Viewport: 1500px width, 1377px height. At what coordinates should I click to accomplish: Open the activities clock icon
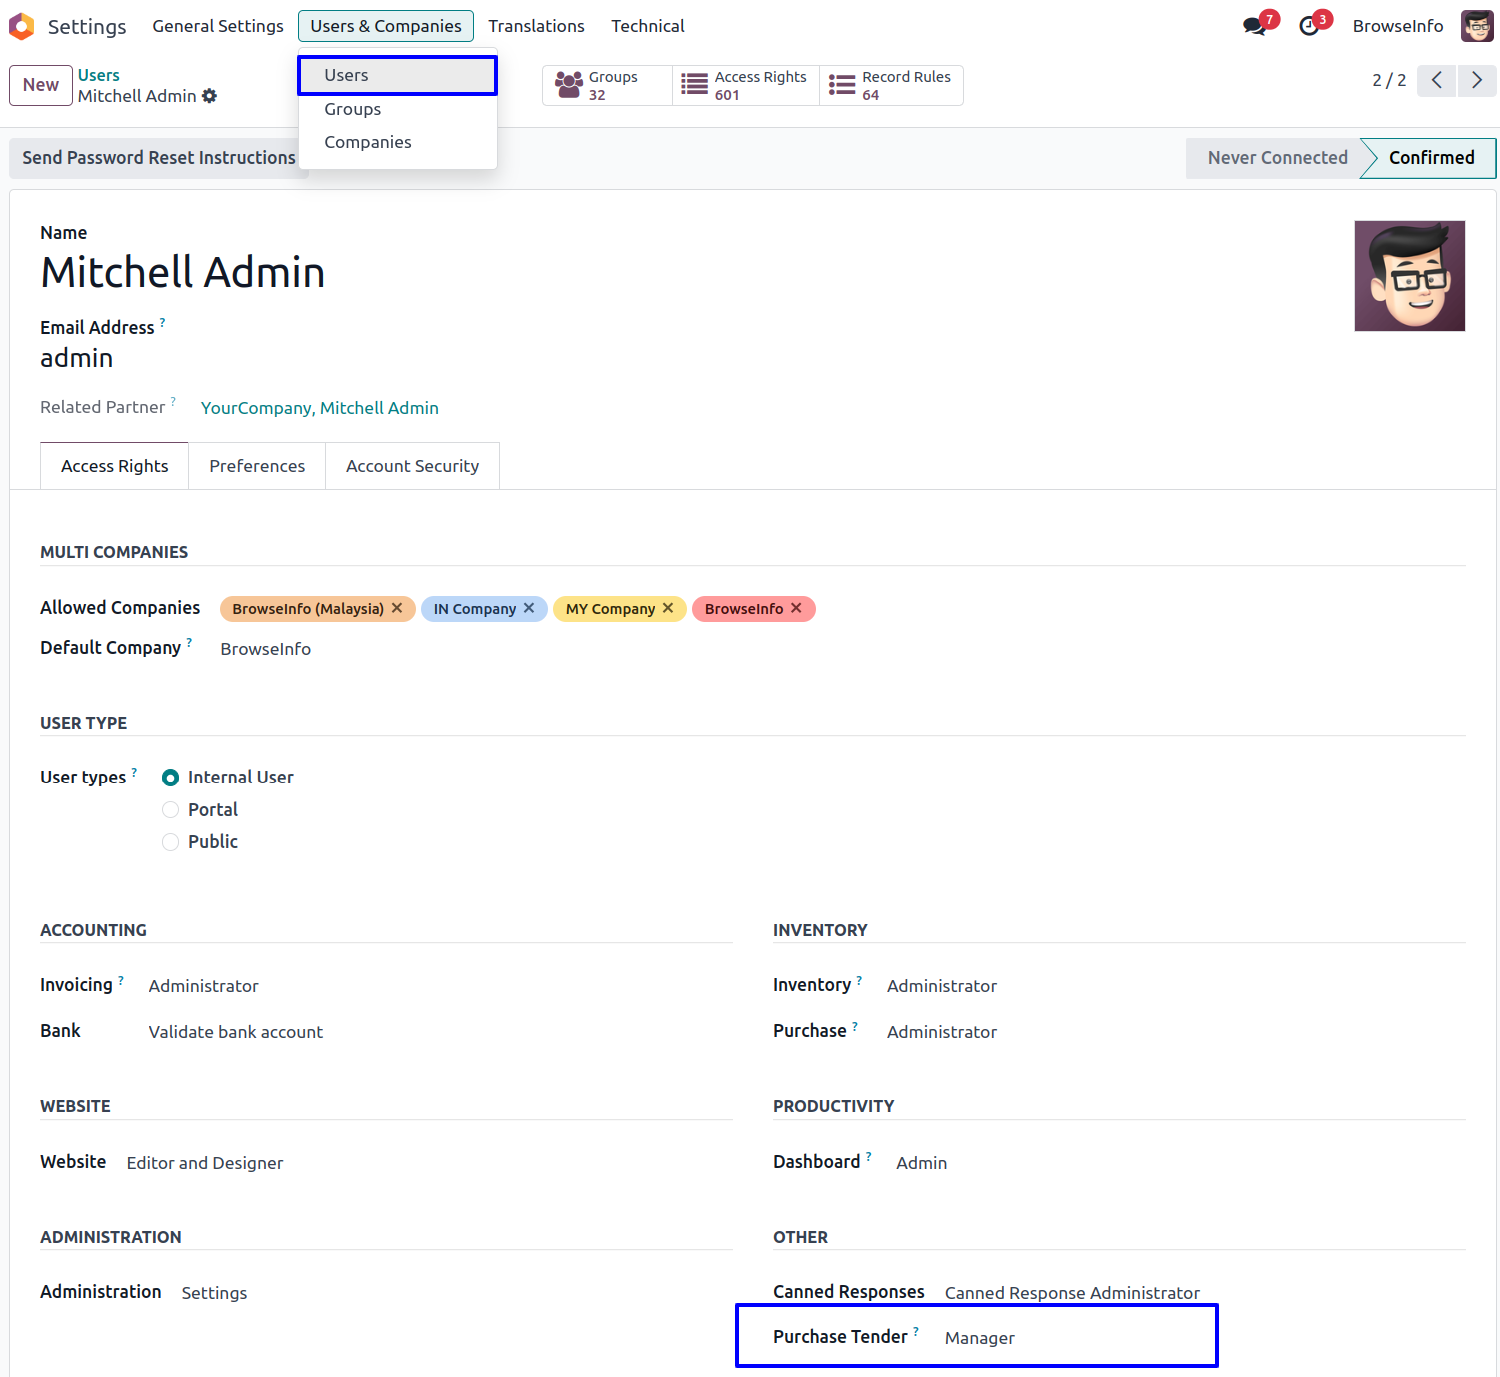(1309, 26)
